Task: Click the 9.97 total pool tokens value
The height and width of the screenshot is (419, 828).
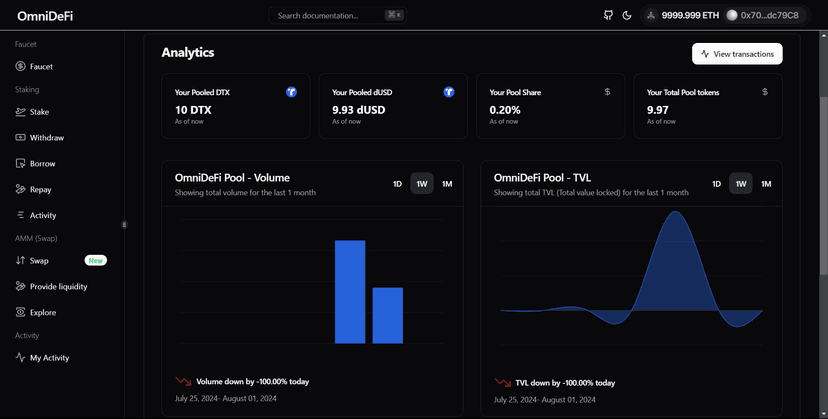Action: click(657, 110)
